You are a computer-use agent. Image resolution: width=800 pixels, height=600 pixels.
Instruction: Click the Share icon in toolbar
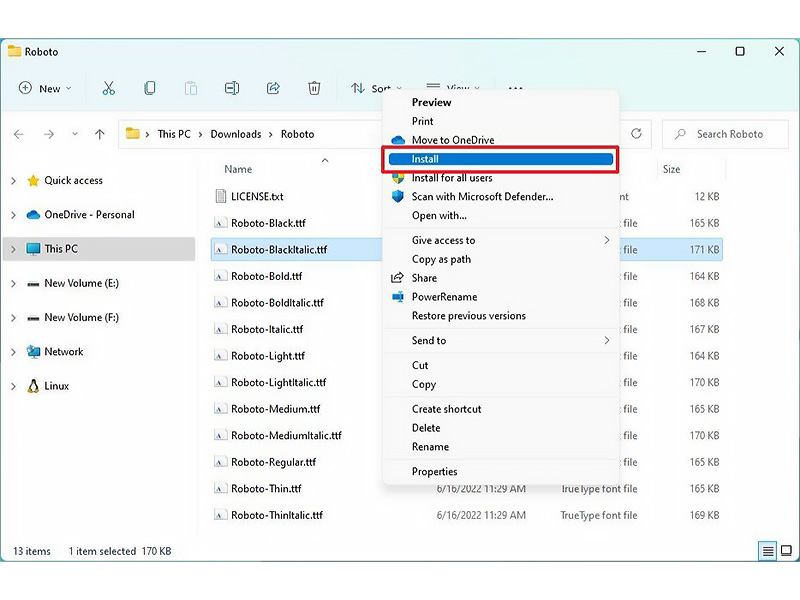click(x=273, y=88)
